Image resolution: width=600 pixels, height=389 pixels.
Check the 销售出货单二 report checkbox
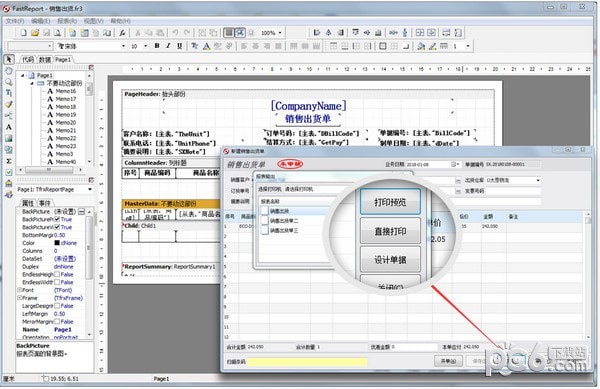click(265, 221)
